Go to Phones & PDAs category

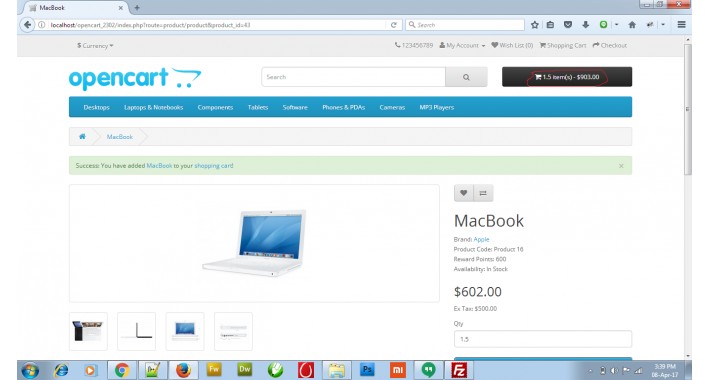[x=343, y=107]
